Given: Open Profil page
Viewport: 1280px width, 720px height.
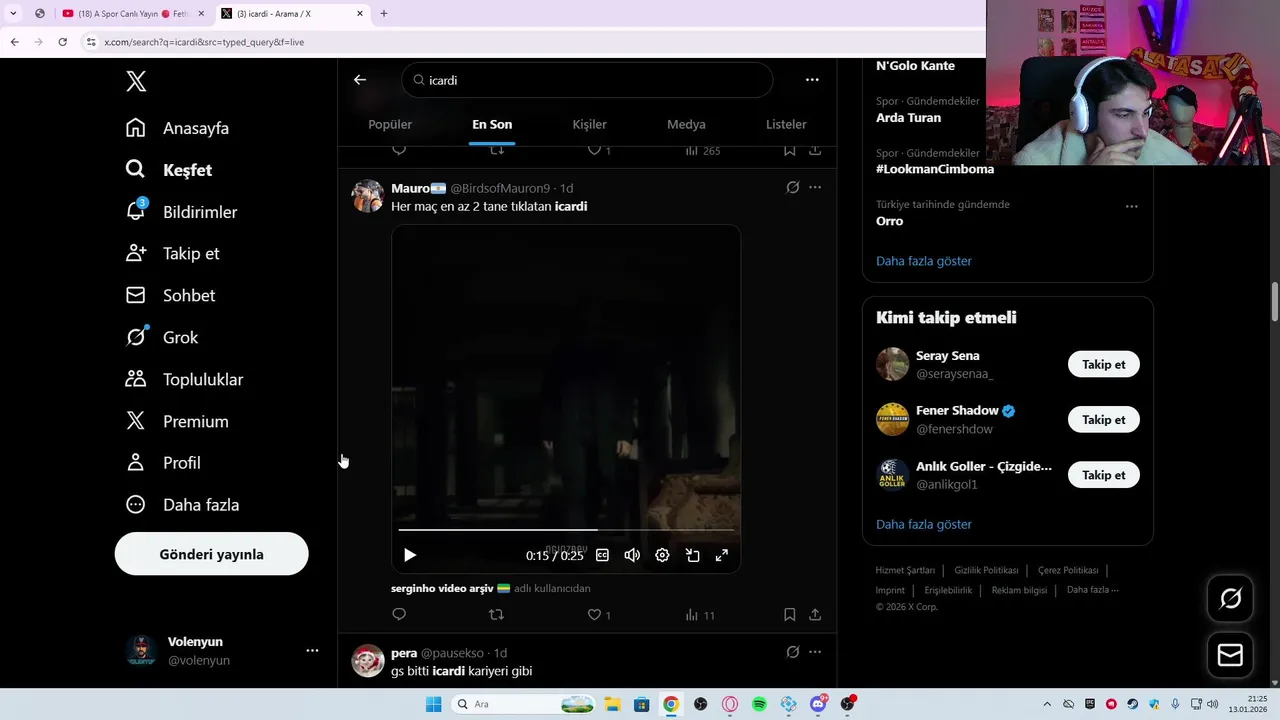Looking at the screenshot, I should [x=163, y=463].
